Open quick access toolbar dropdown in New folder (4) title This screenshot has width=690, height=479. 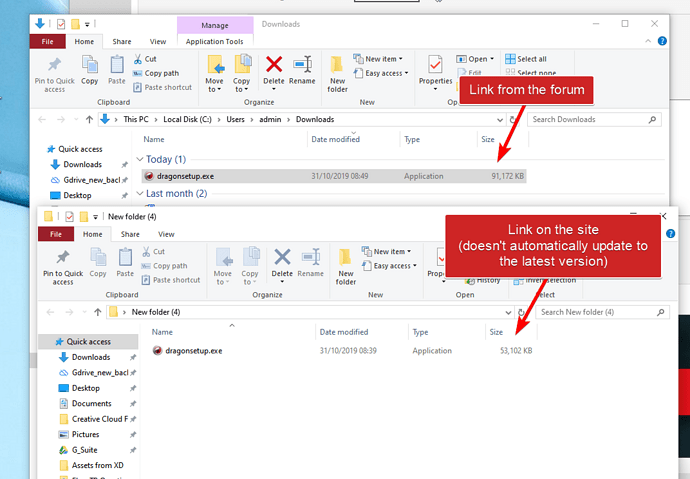95,217
